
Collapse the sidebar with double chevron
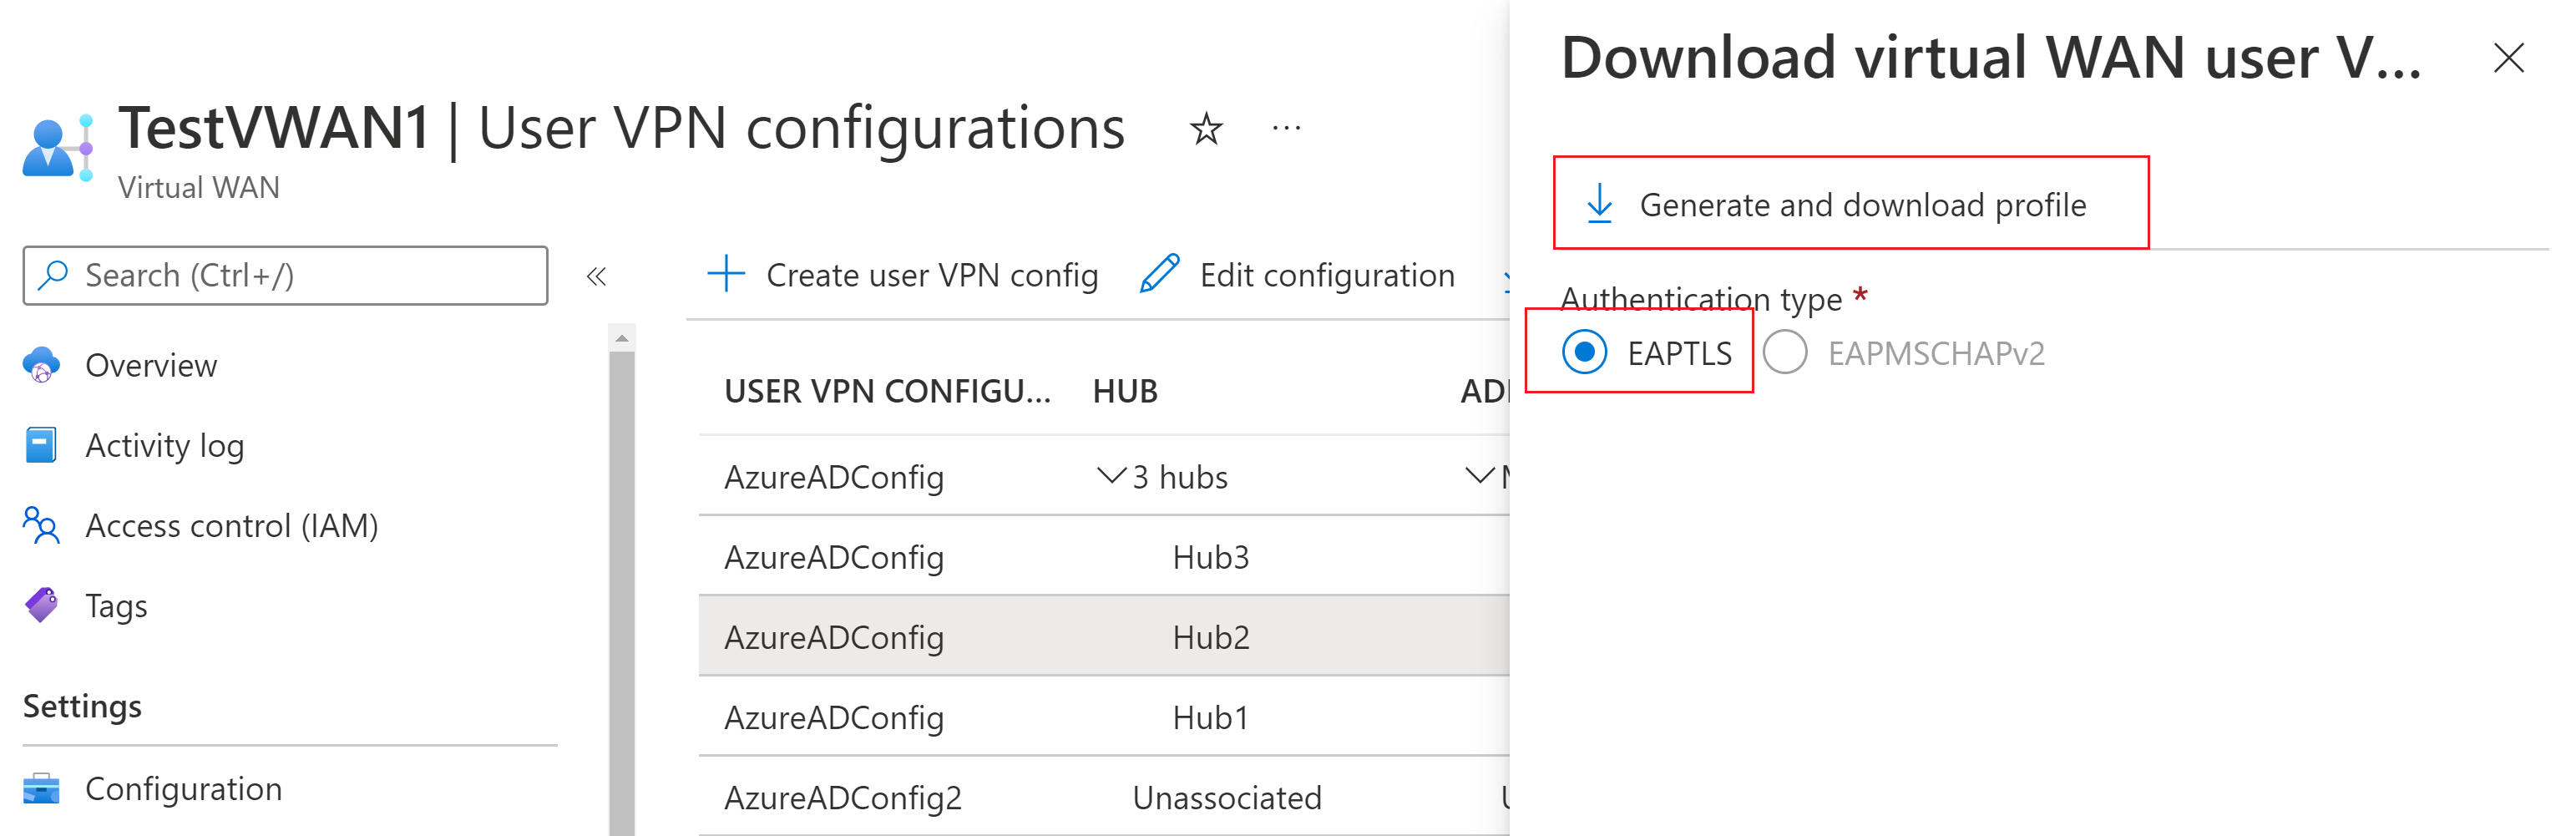(x=596, y=276)
